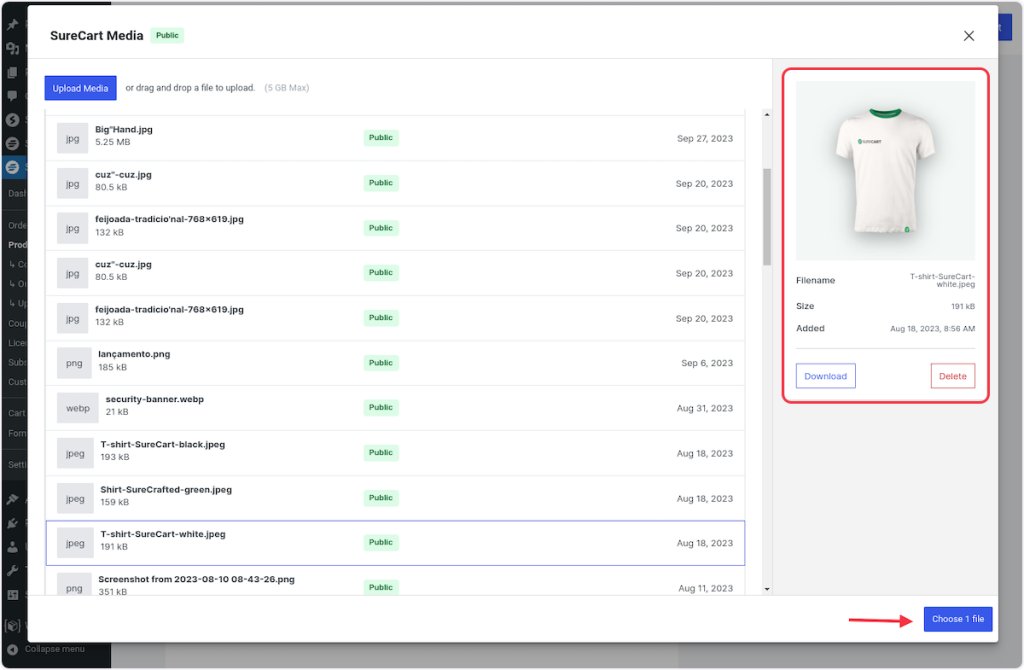Click the Collapse menu icon
Image resolution: width=1024 pixels, height=670 pixels.
[x=12, y=649]
